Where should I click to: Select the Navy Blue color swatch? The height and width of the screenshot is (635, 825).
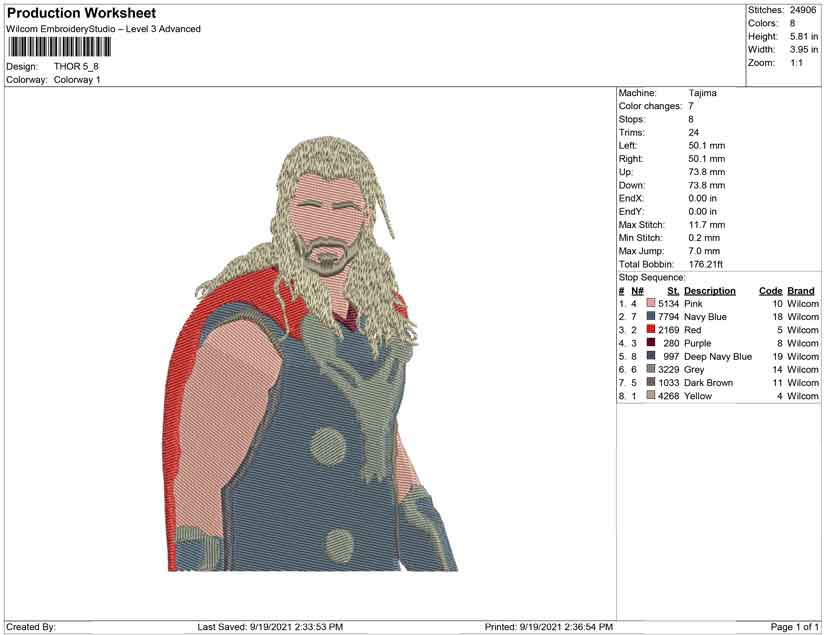pyautogui.click(x=651, y=317)
